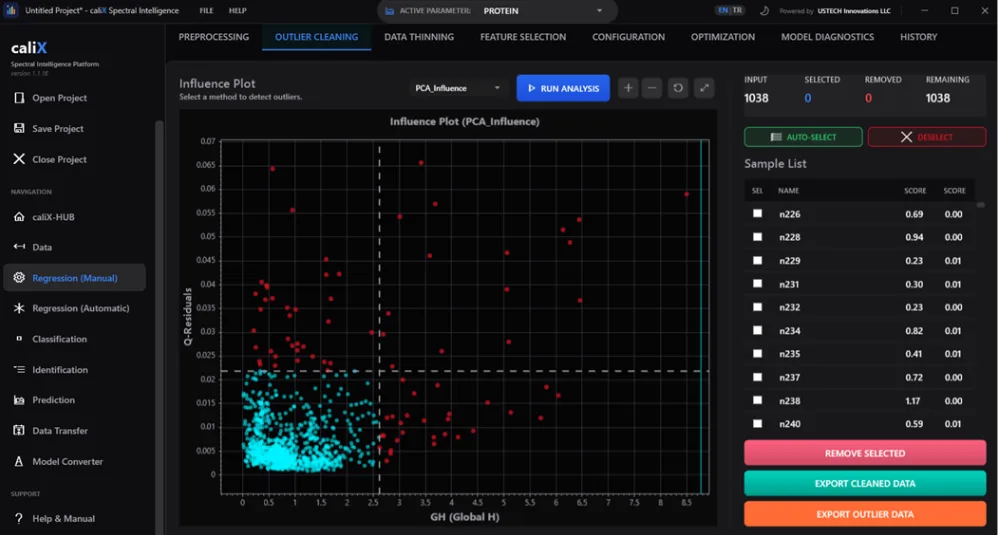Switch language with EN TR toggle
The image size is (998, 535).
(x=729, y=10)
